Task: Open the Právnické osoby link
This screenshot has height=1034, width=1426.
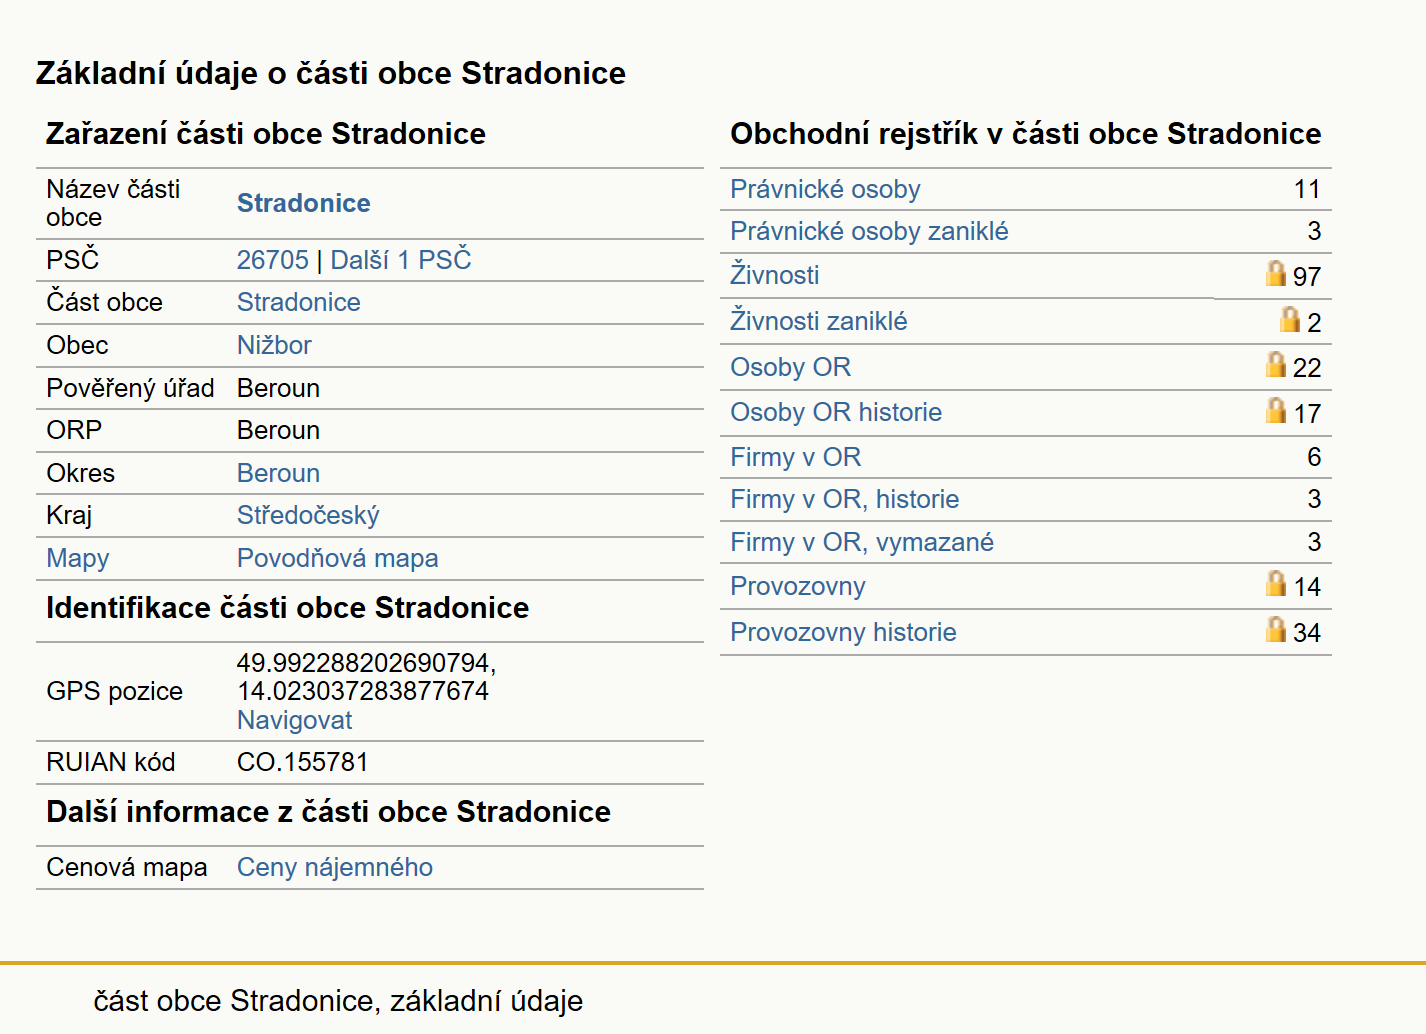Action: point(825,189)
